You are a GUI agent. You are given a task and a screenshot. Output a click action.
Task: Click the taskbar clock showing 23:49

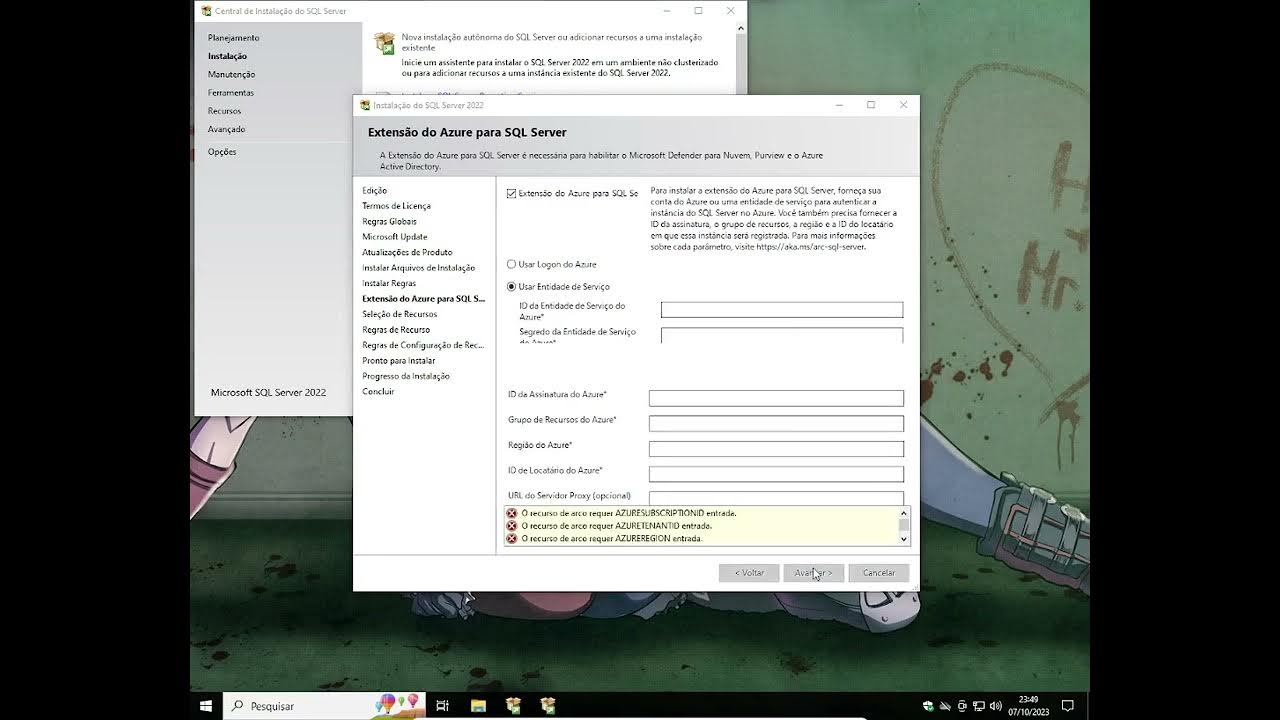pos(1028,706)
